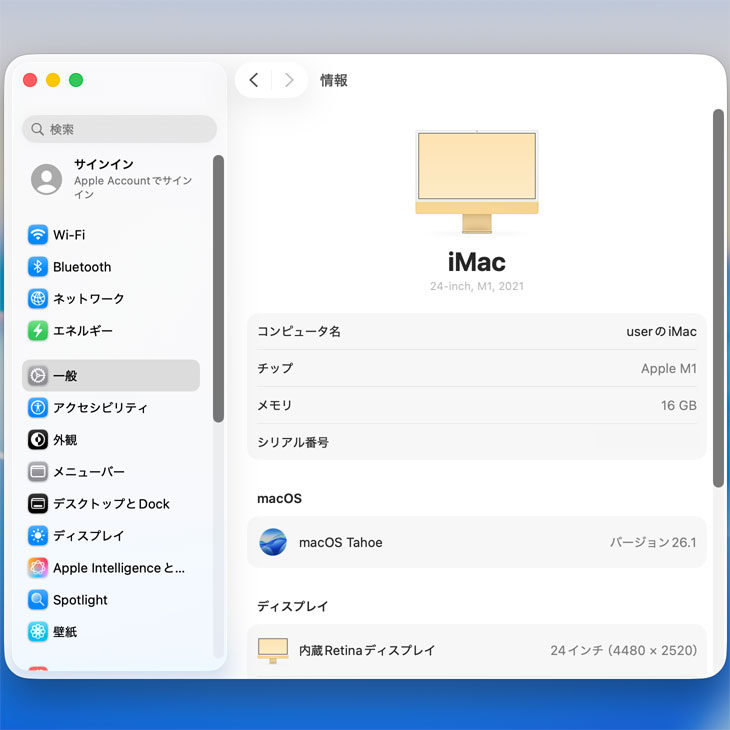This screenshot has width=730, height=730.
Task: Select the ネットワーク globe icon
Action: click(x=38, y=299)
